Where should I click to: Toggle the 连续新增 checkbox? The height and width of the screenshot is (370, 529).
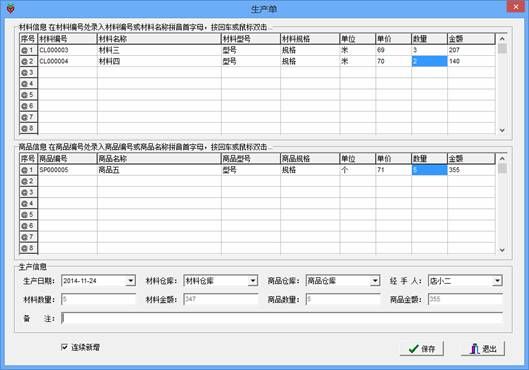(x=64, y=347)
